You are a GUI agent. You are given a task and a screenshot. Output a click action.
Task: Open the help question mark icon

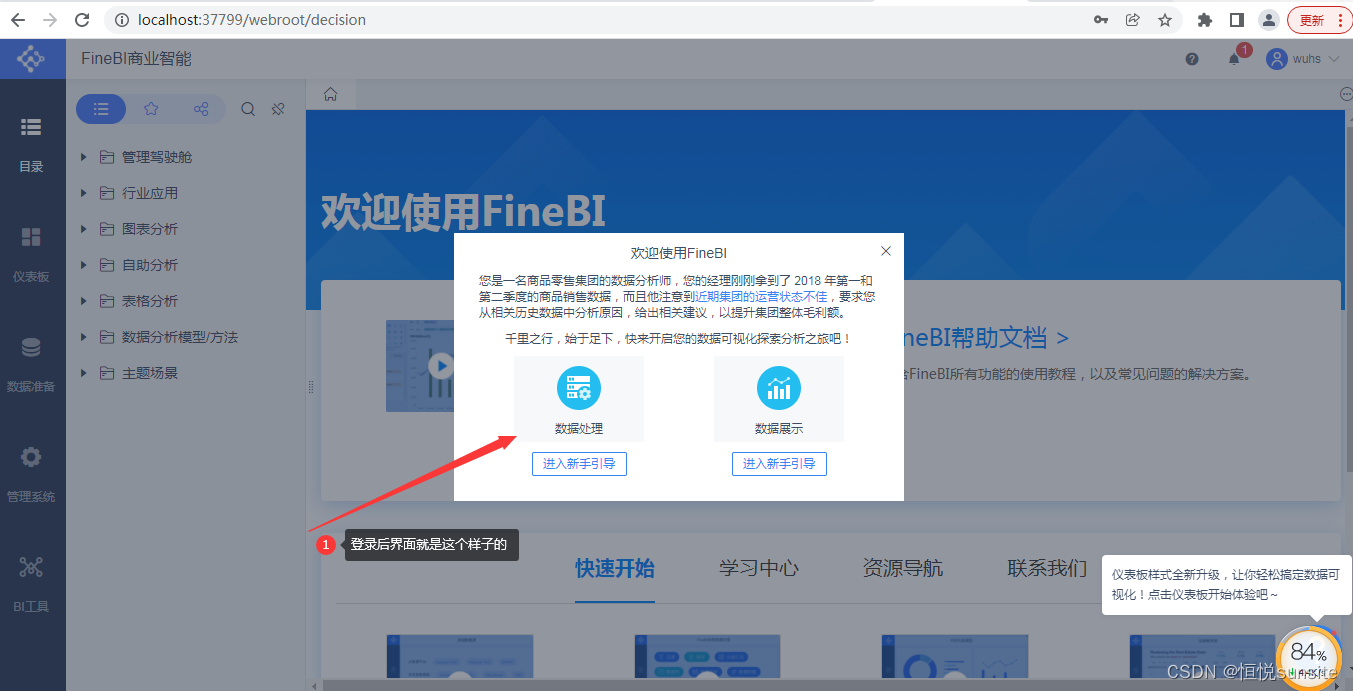point(1192,59)
